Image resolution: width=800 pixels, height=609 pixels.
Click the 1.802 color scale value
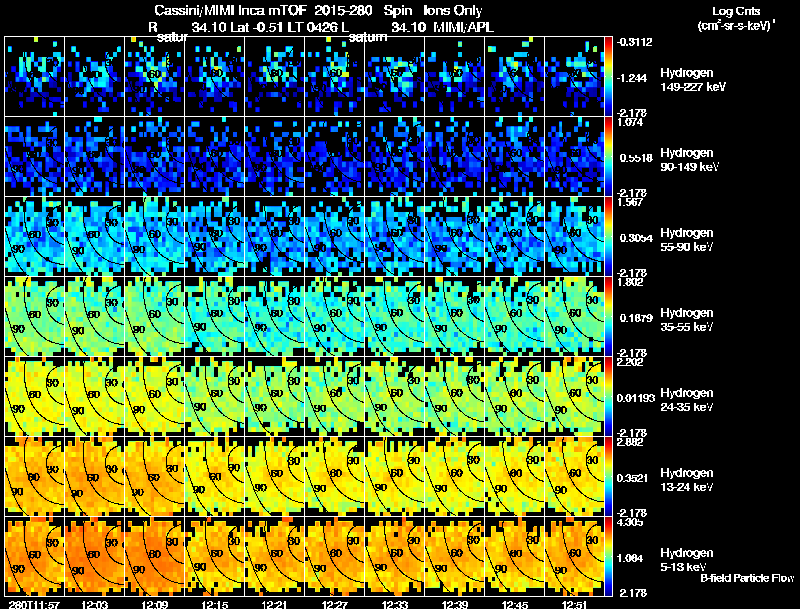(630, 283)
